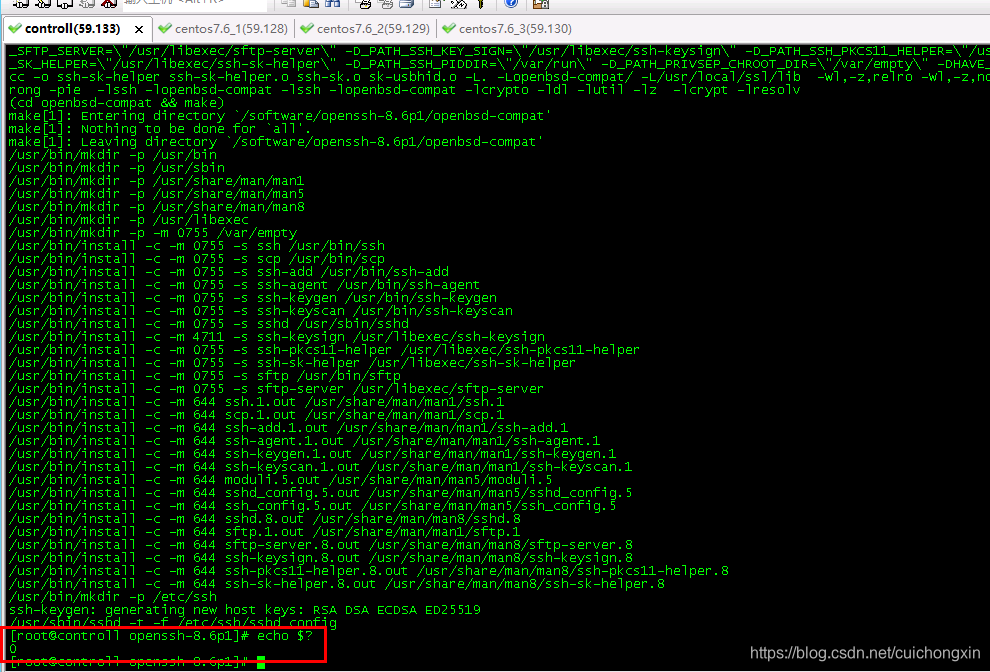The width and height of the screenshot is (990, 672).
Task: Click the 'mkdir -p /usr/bin' line
Action: pos(112,155)
